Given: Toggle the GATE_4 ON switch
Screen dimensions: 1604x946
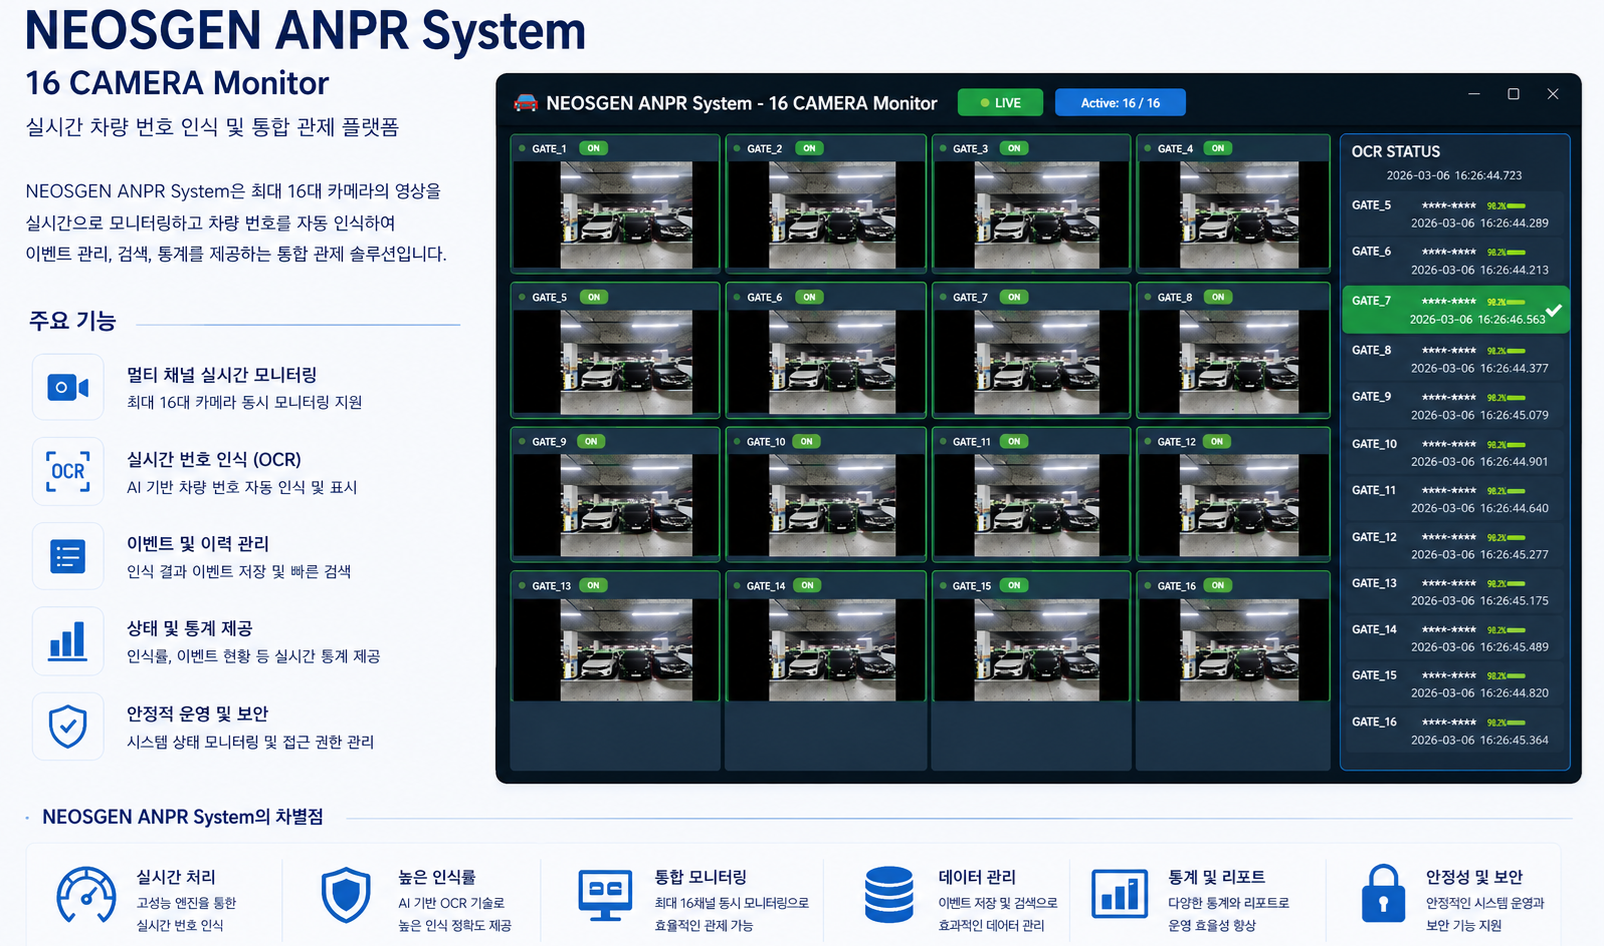Looking at the screenshot, I should pyautogui.click(x=1218, y=148).
